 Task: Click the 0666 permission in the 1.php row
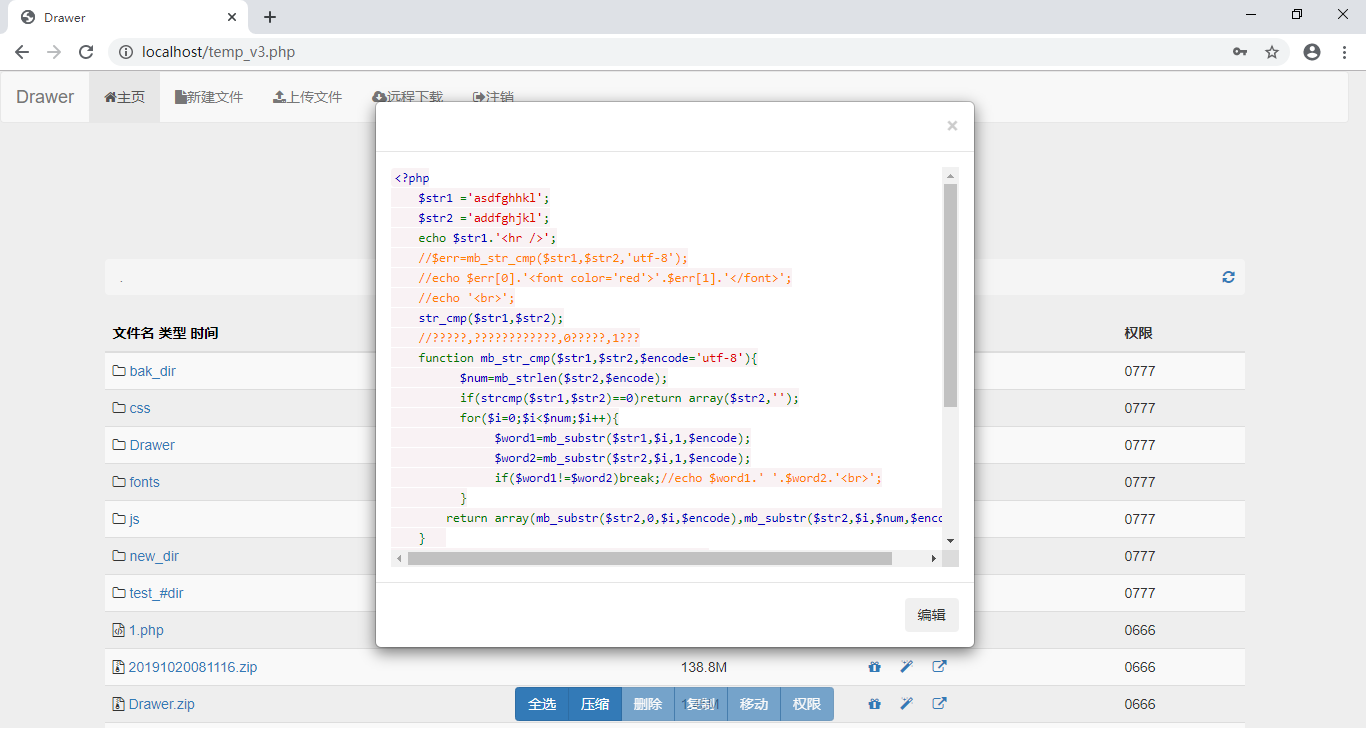coord(1140,630)
